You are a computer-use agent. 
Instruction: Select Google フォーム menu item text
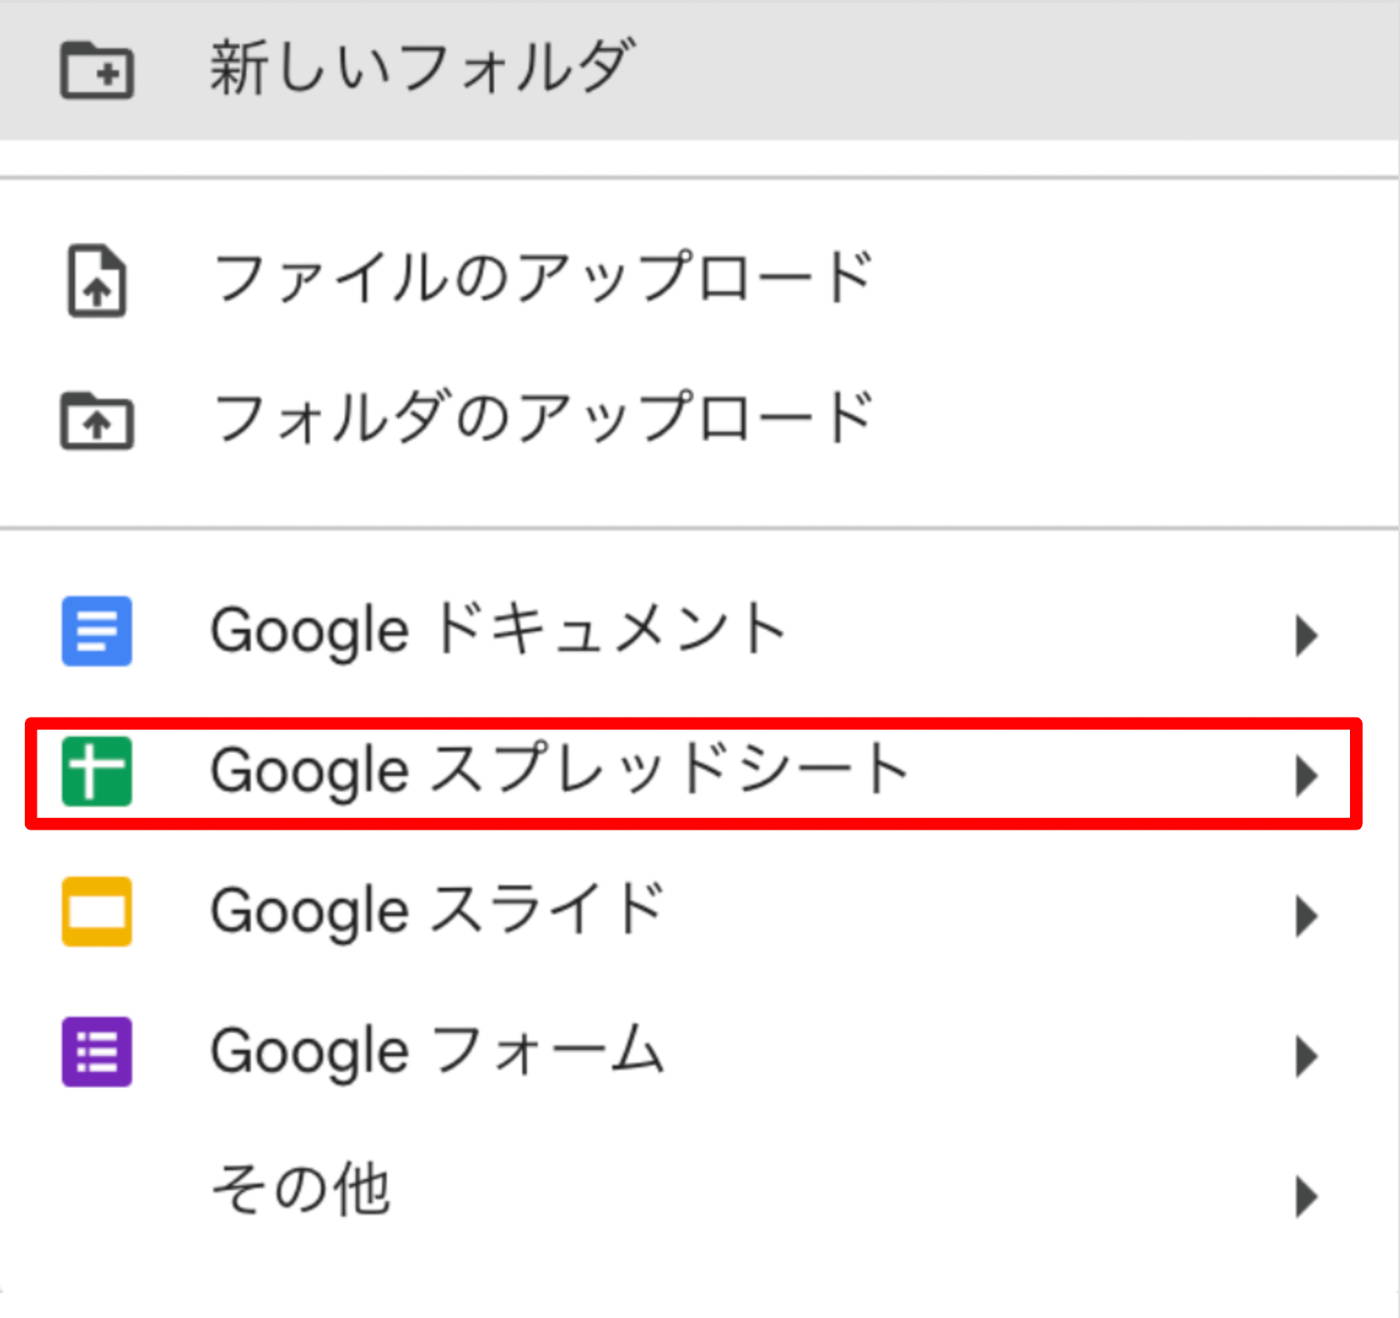[438, 1051]
